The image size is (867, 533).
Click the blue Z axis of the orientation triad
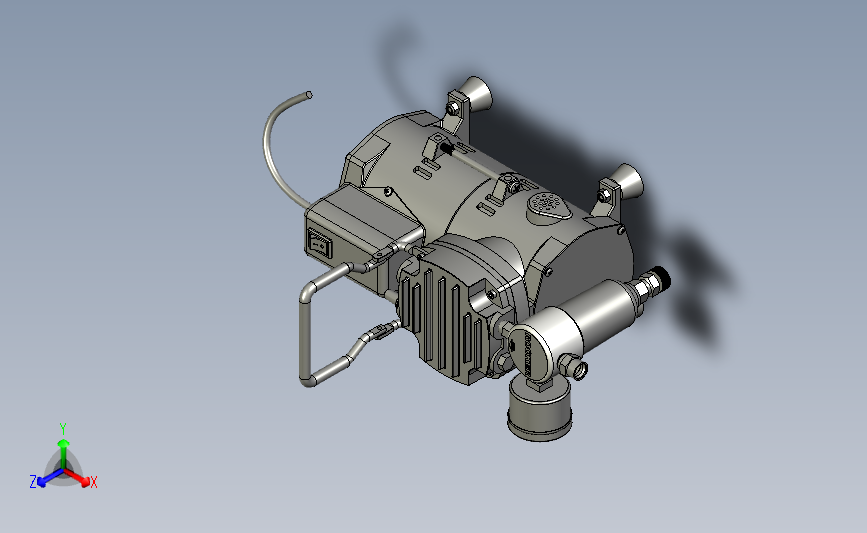click(46, 478)
